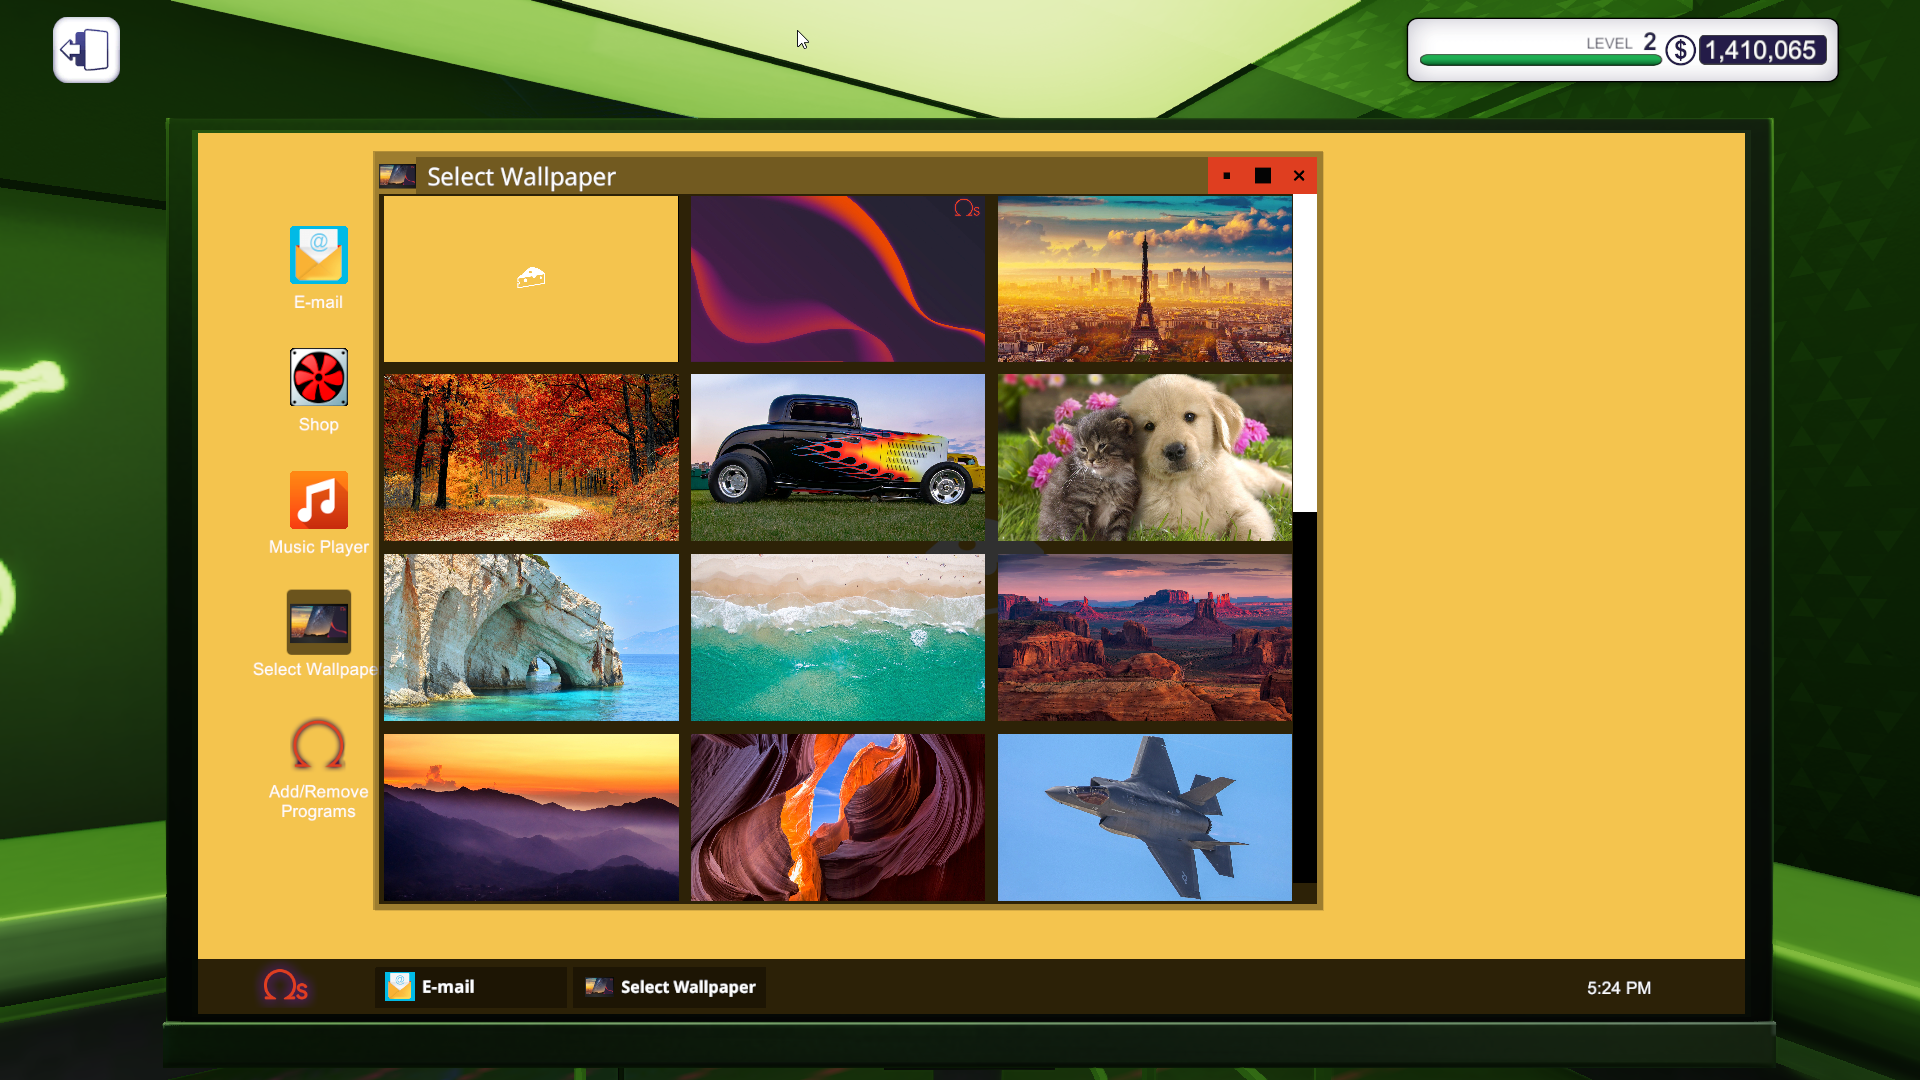Screen dimensions: 1920x1080
Task: Select the purple-orange wave wallpaper
Action: [837, 278]
